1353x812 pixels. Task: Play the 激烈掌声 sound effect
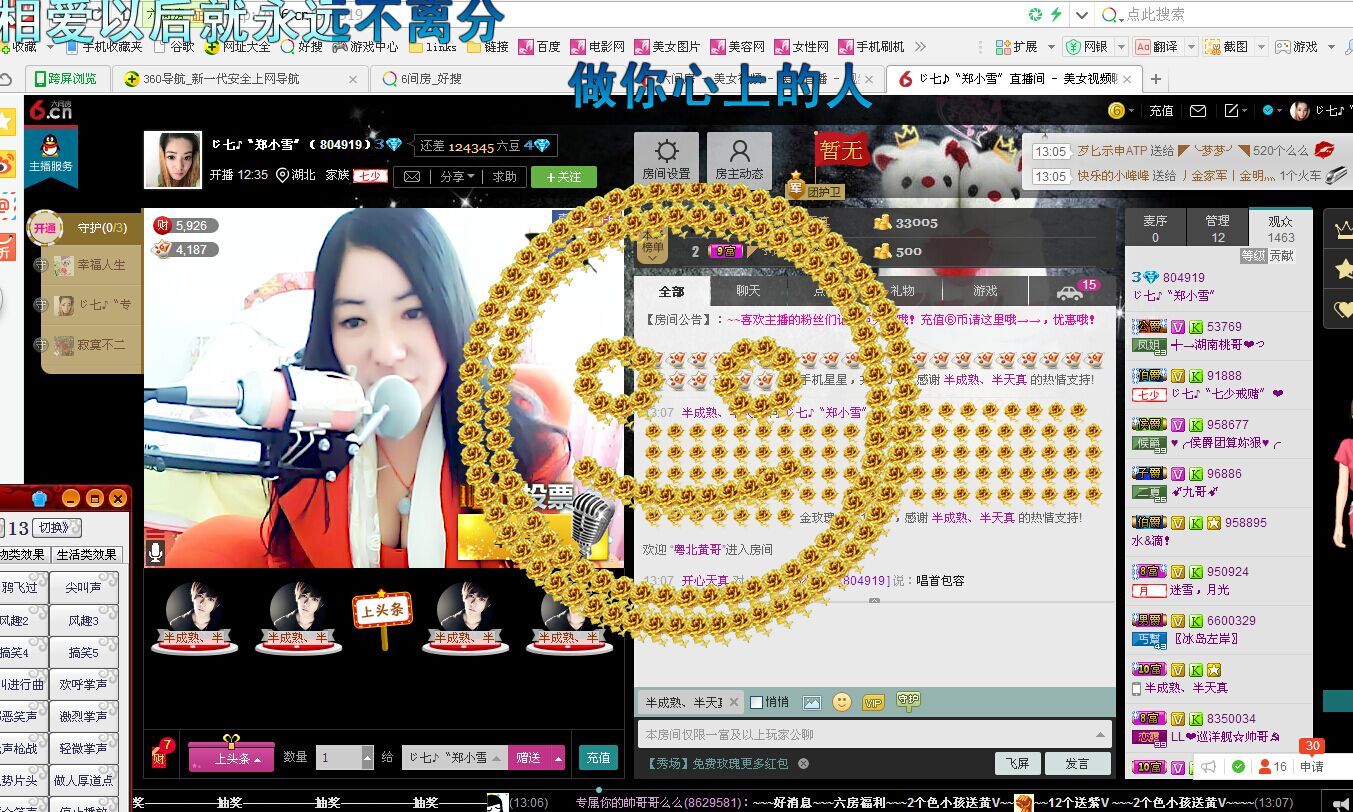(84, 717)
